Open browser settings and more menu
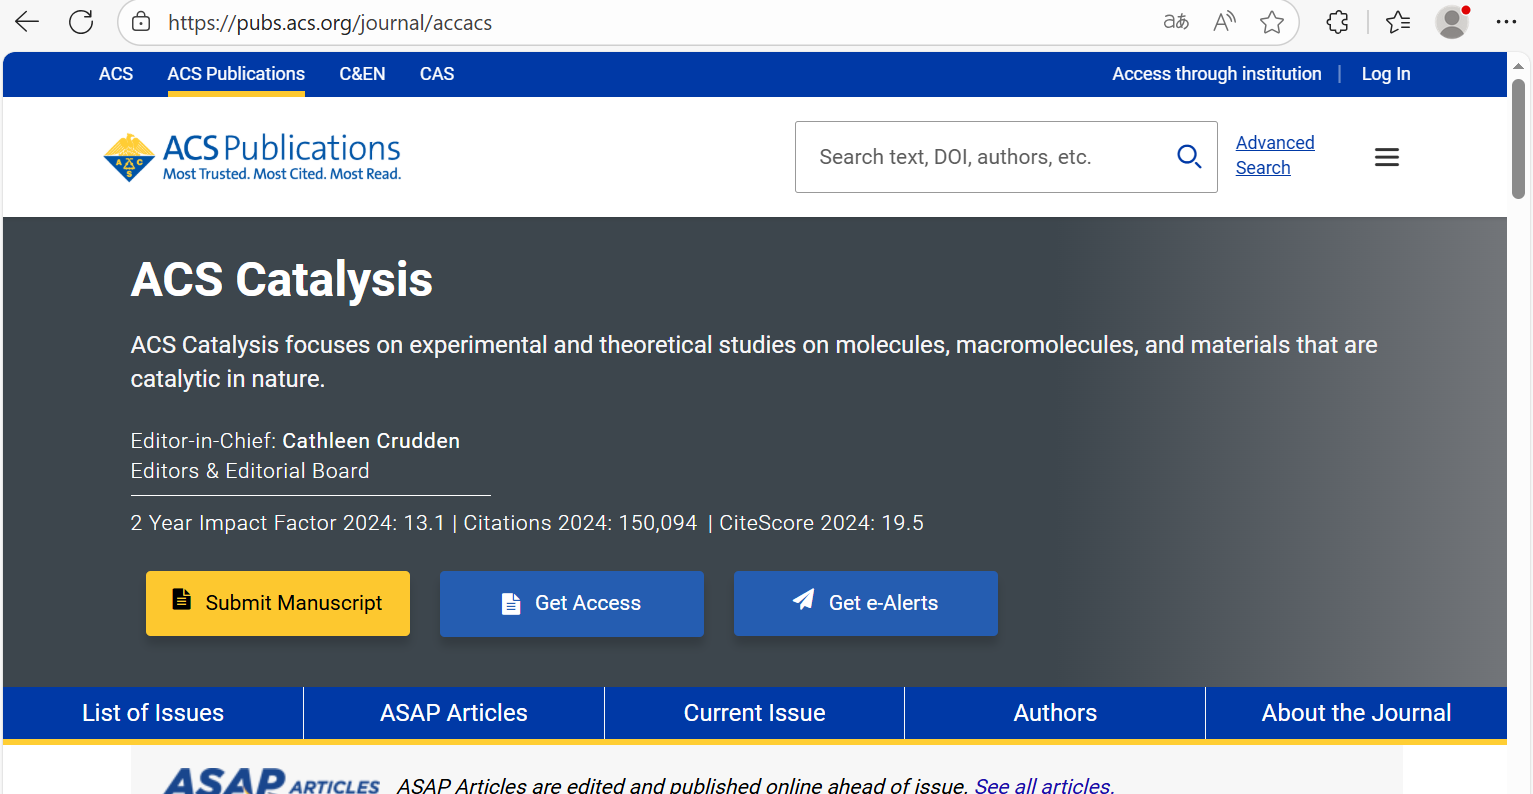This screenshot has width=1533, height=794. (x=1506, y=22)
